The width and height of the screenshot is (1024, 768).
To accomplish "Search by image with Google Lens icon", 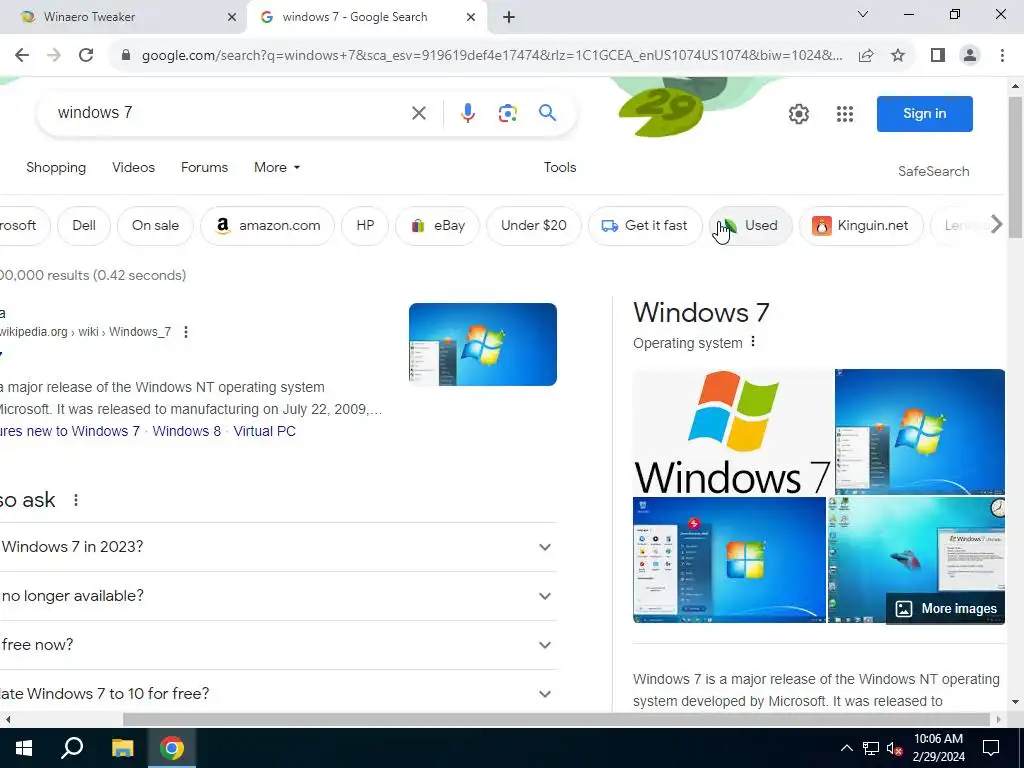I will 507,113.
